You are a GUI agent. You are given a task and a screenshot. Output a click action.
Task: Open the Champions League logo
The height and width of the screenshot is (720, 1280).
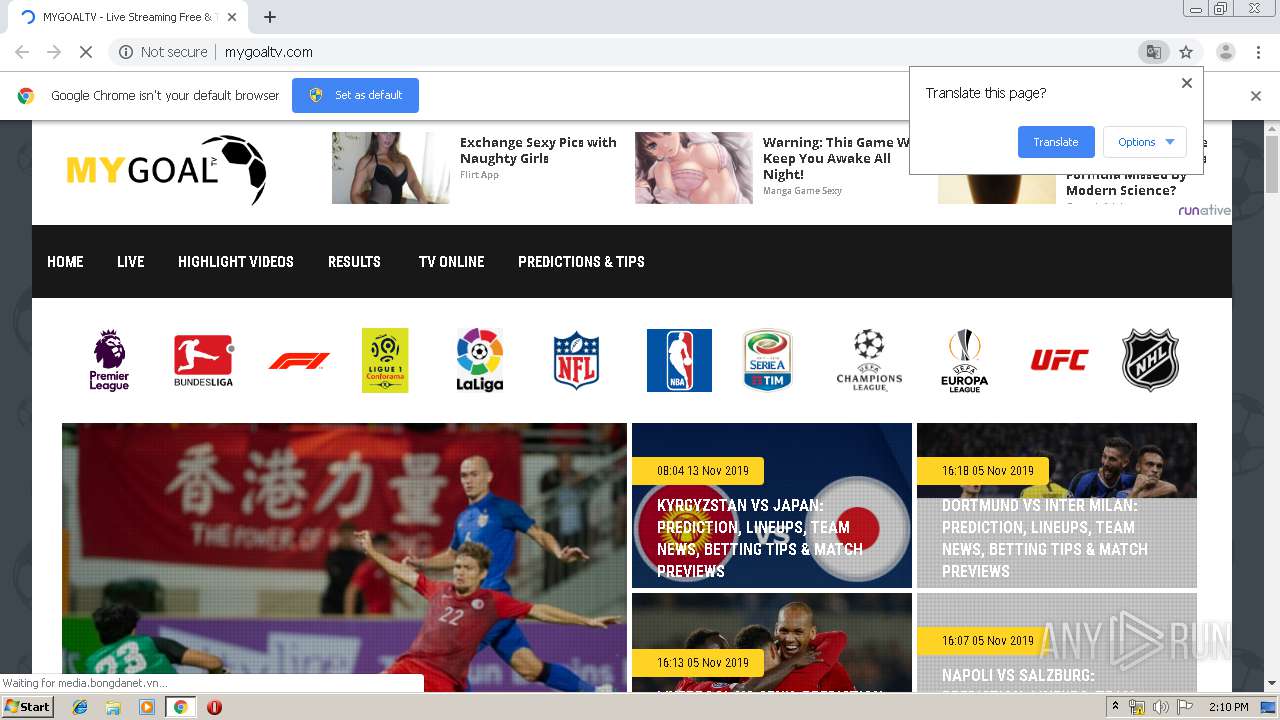(x=869, y=360)
